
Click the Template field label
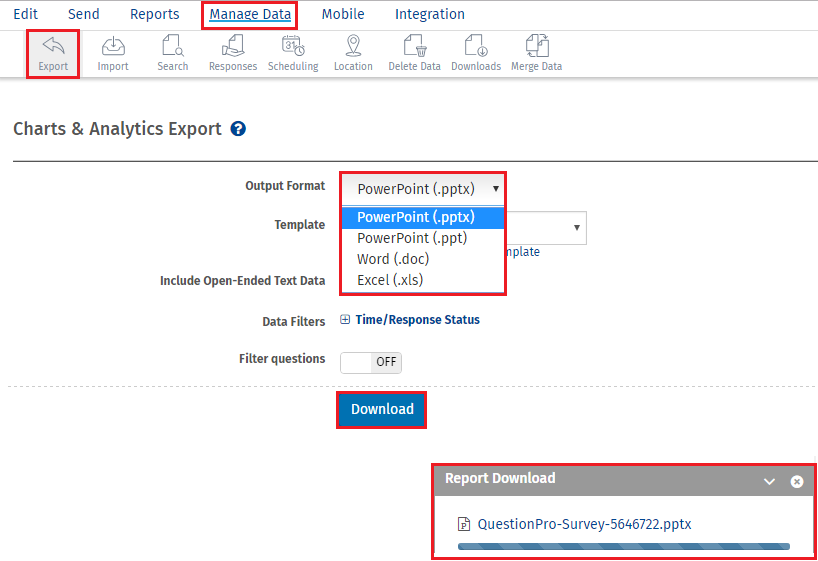[300, 225]
